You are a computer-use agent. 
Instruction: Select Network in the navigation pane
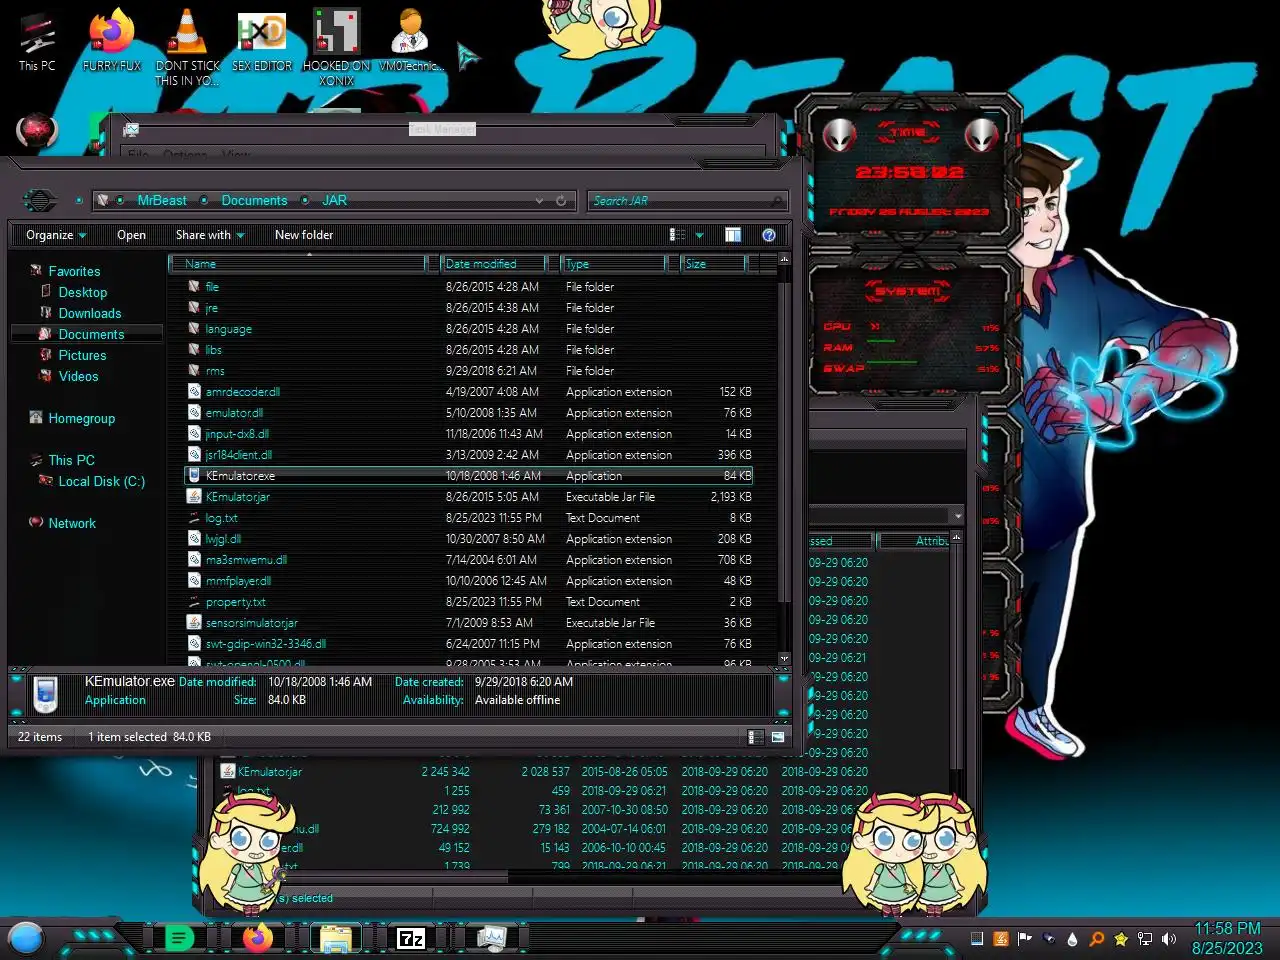[72, 523]
